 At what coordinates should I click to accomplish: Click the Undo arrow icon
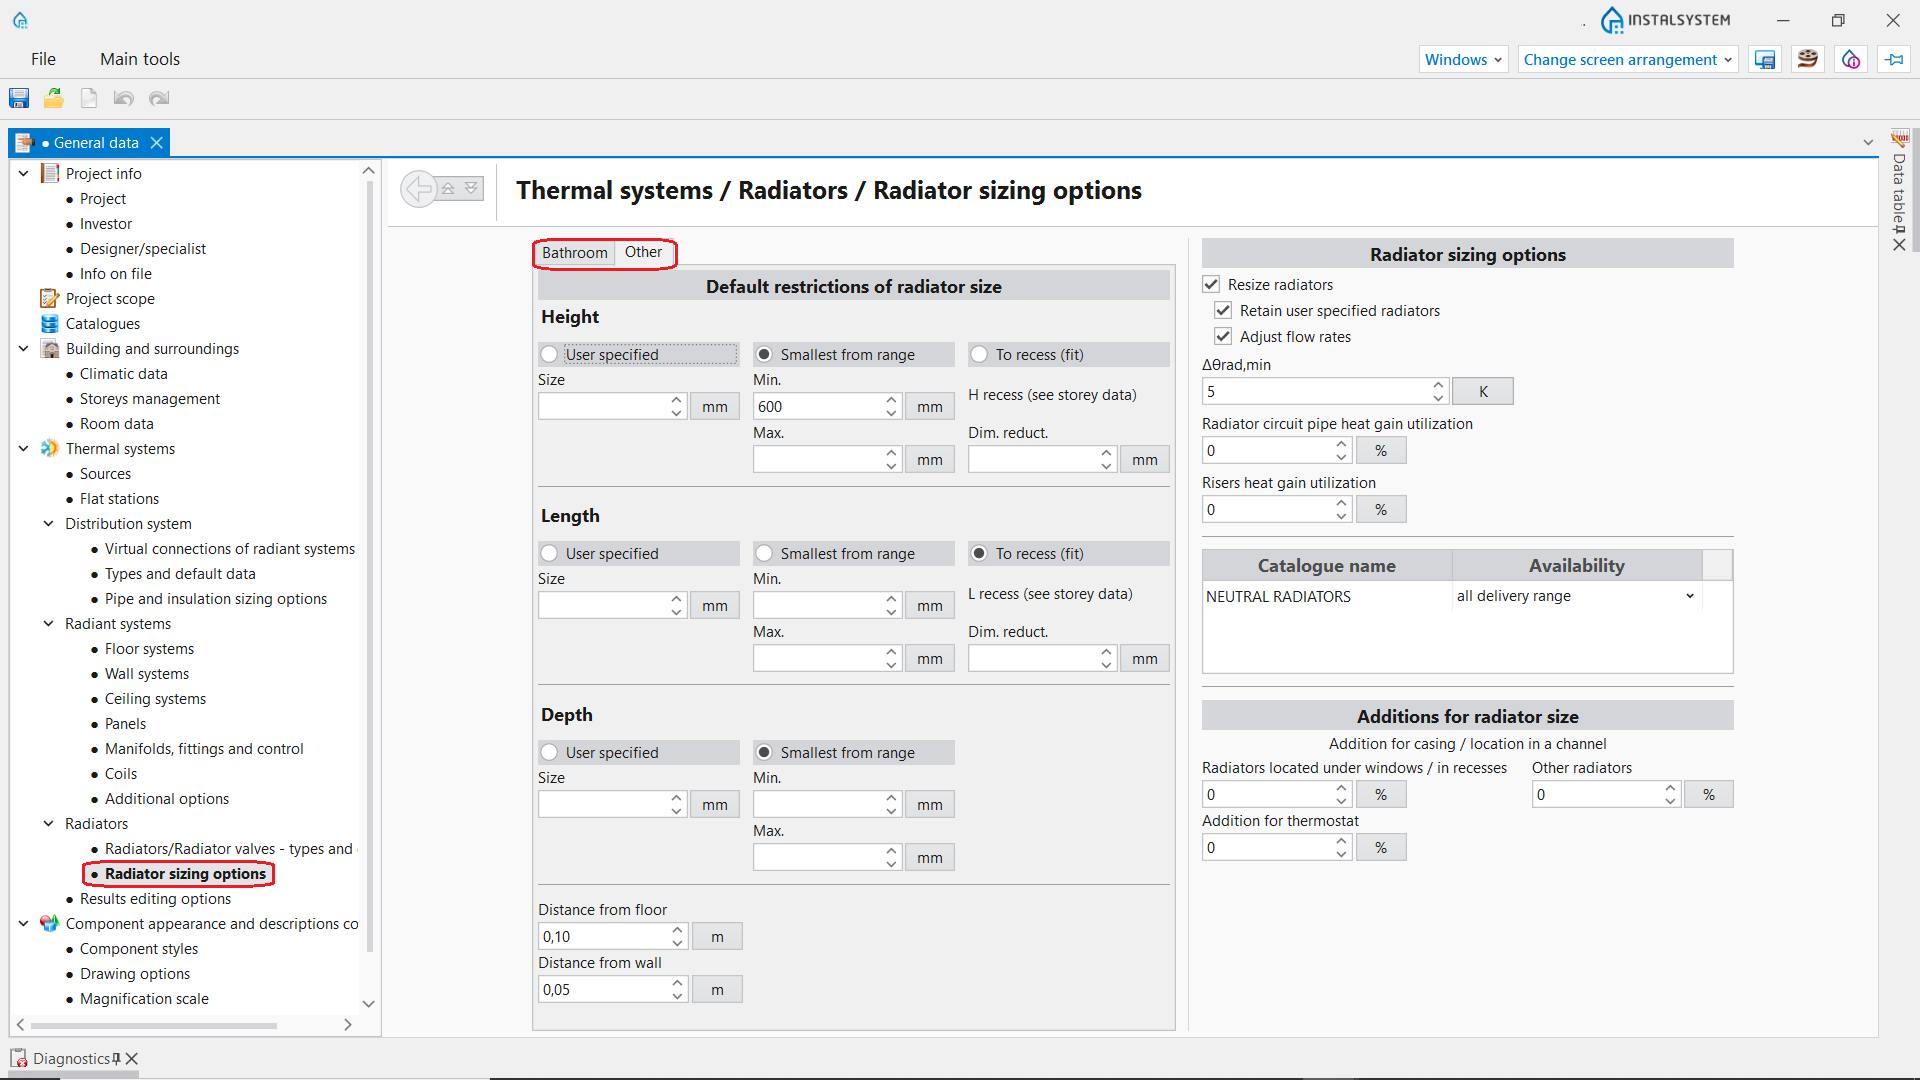tap(124, 98)
